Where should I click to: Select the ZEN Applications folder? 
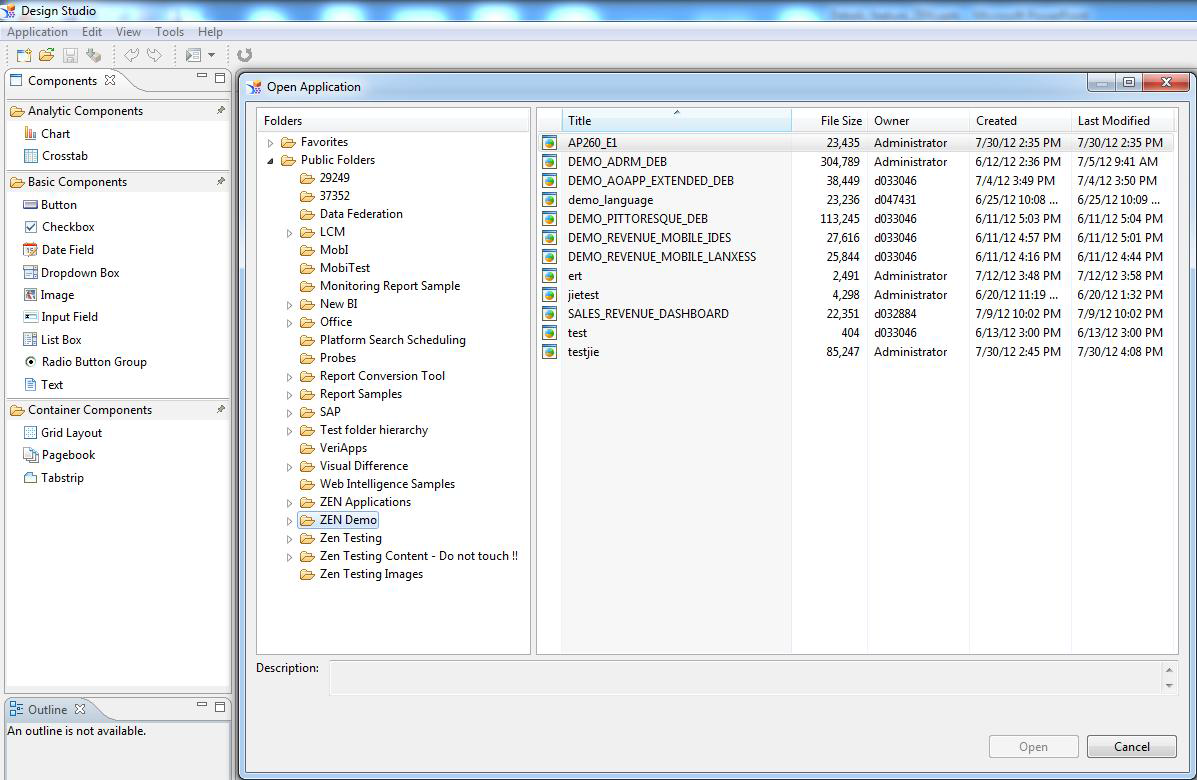click(x=365, y=502)
